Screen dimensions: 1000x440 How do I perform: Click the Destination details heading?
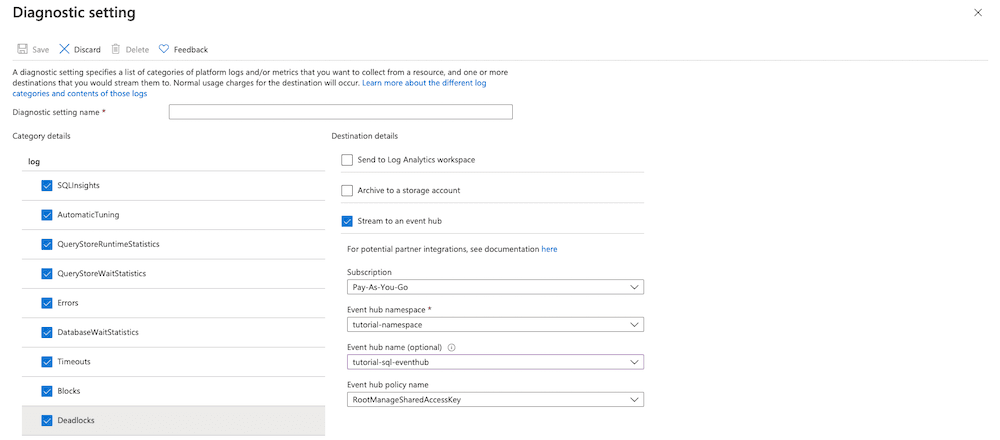[x=365, y=136]
